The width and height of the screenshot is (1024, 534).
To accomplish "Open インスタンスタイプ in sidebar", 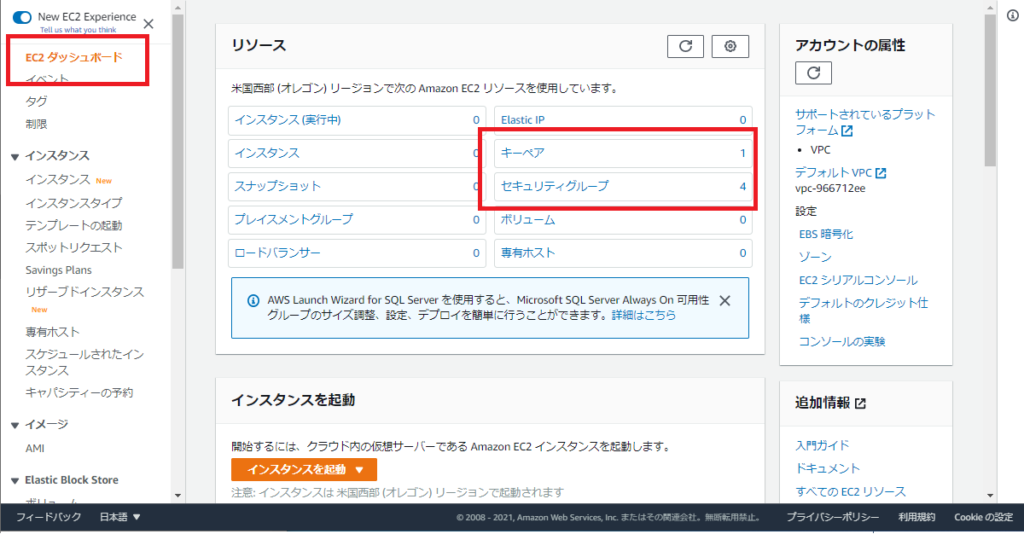I will click(x=73, y=203).
